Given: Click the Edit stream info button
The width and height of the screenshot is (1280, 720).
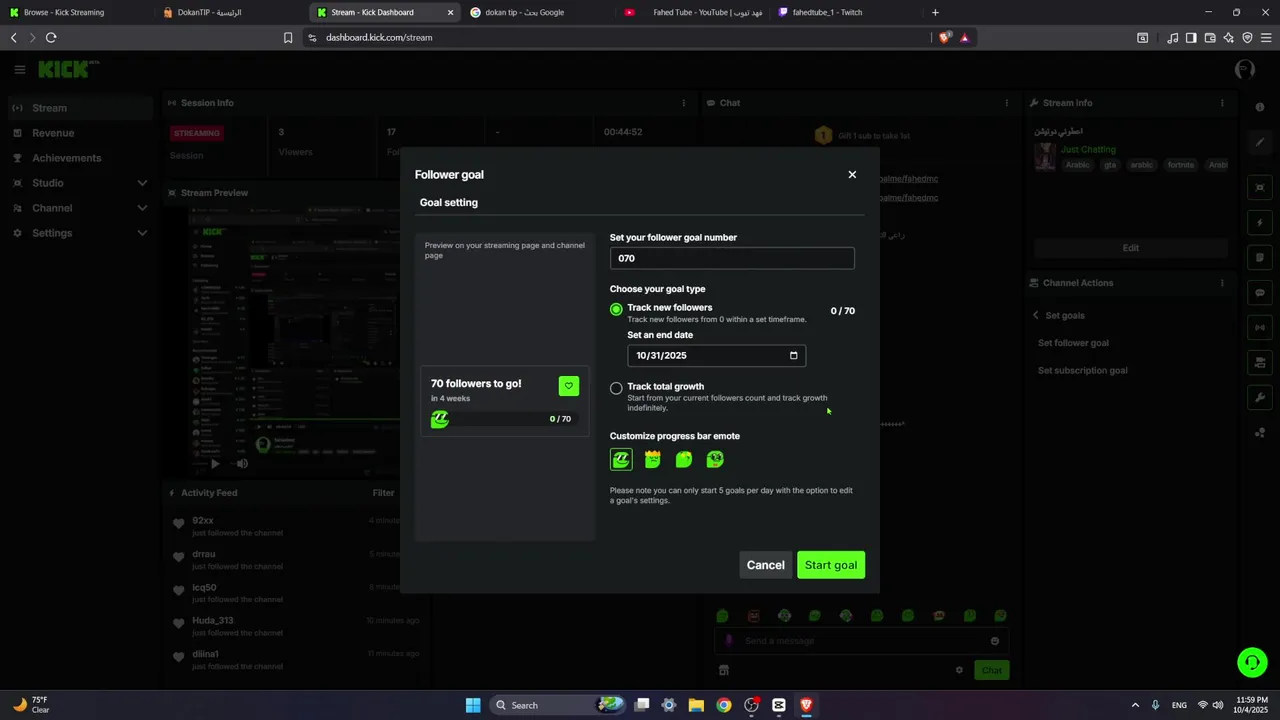Looking at the screenshot, I should [x=1130, y=248].
